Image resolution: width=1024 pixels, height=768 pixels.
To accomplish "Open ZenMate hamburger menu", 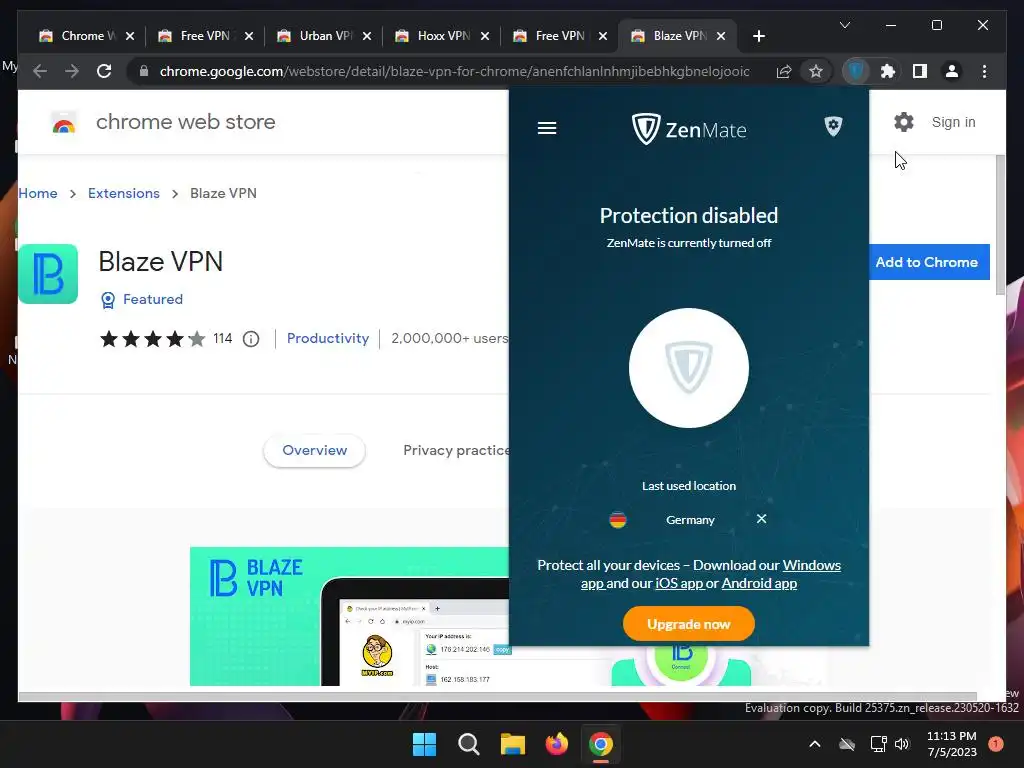I will click(547, 128).
